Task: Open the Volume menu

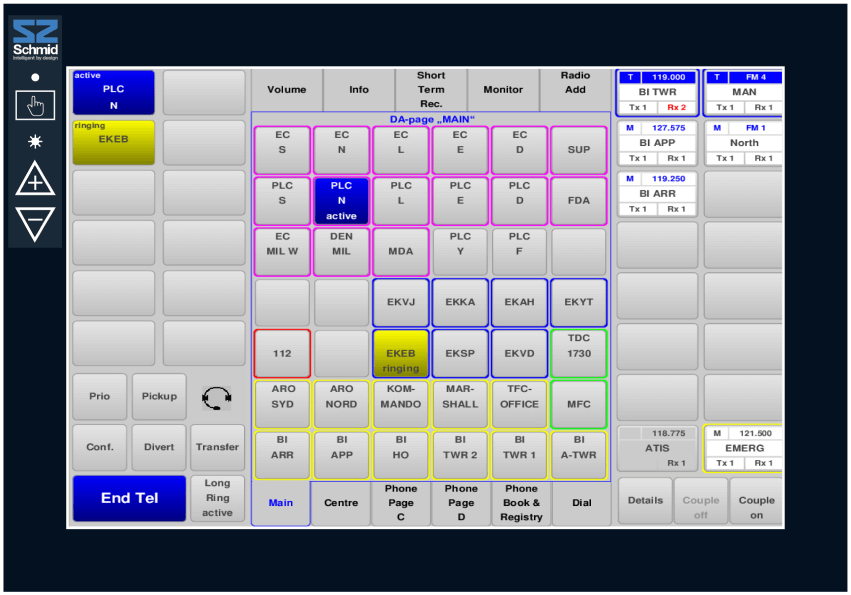Action: pyautogui.click(x=287, y=90)
